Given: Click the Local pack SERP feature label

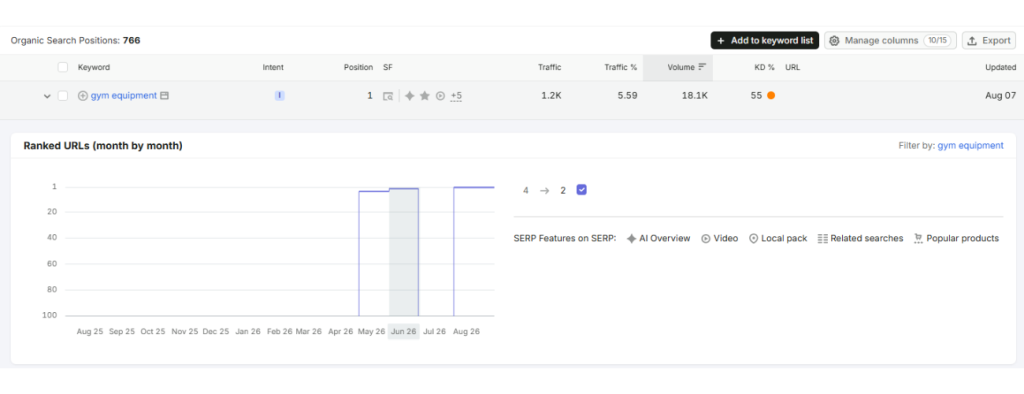Looking at the screenshot, I should pyautogui.click(x=778, y=238).
